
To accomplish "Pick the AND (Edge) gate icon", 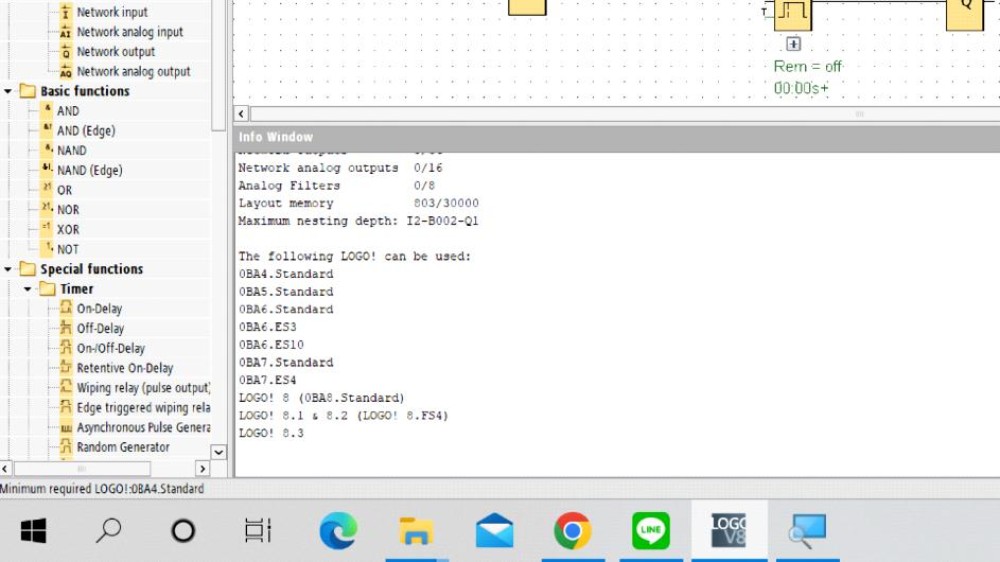I will pos(47,130).
